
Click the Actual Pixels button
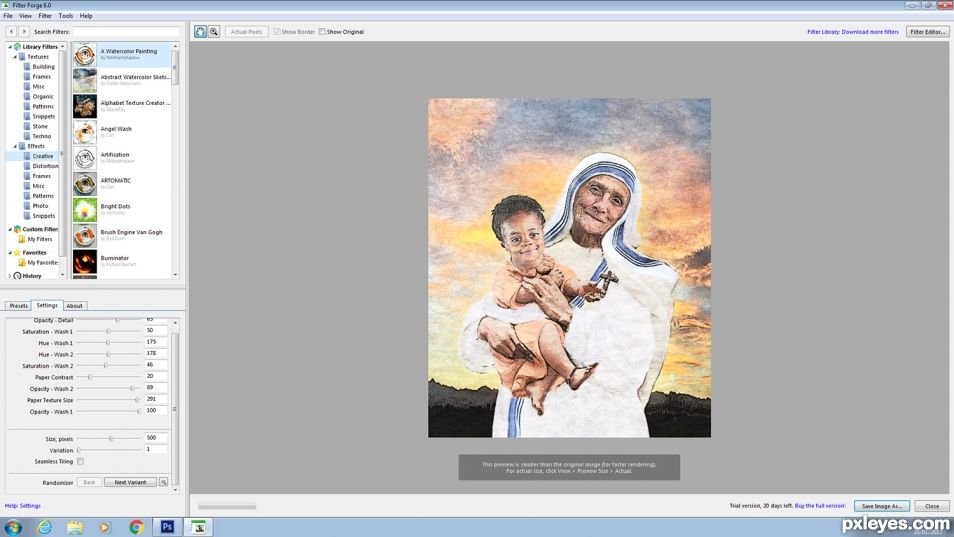click(x=246, y=32)
